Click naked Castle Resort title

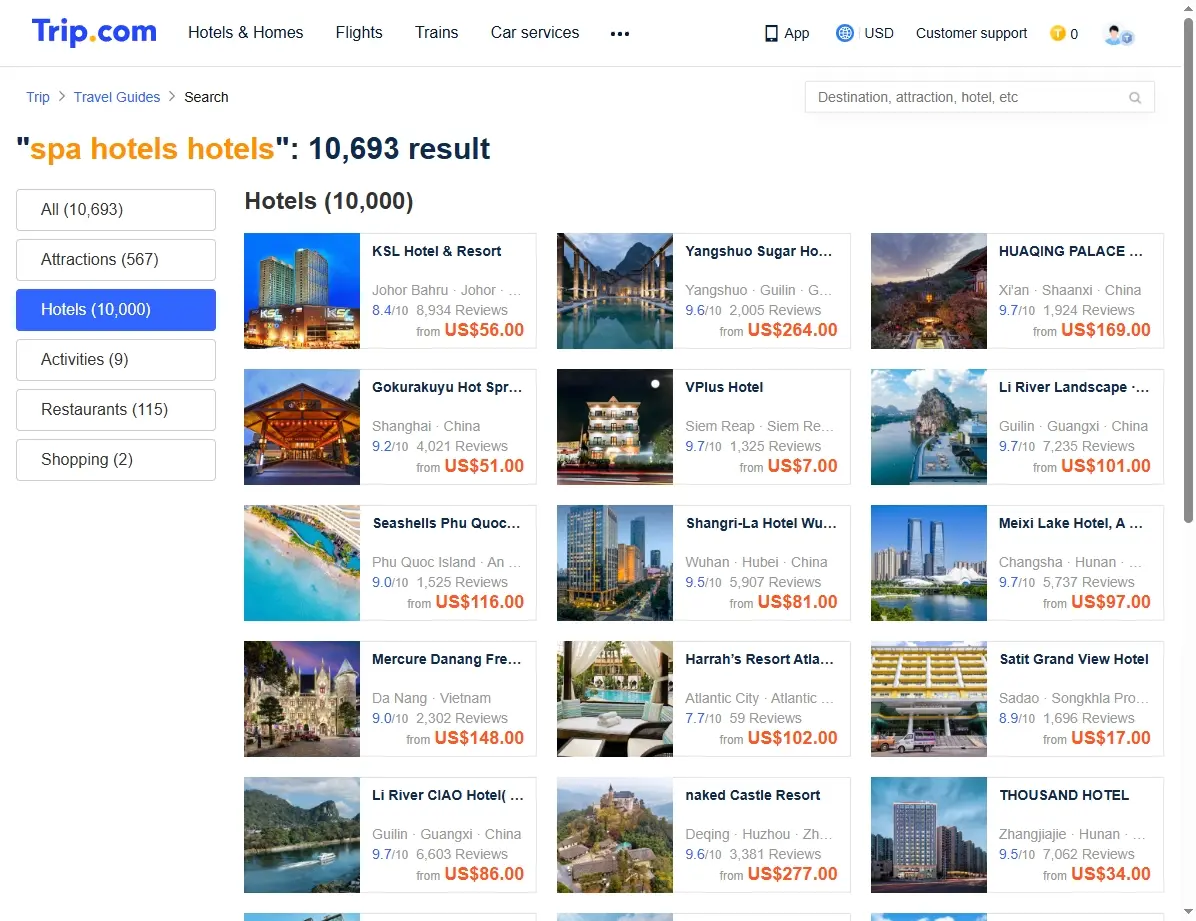(752, 795)
